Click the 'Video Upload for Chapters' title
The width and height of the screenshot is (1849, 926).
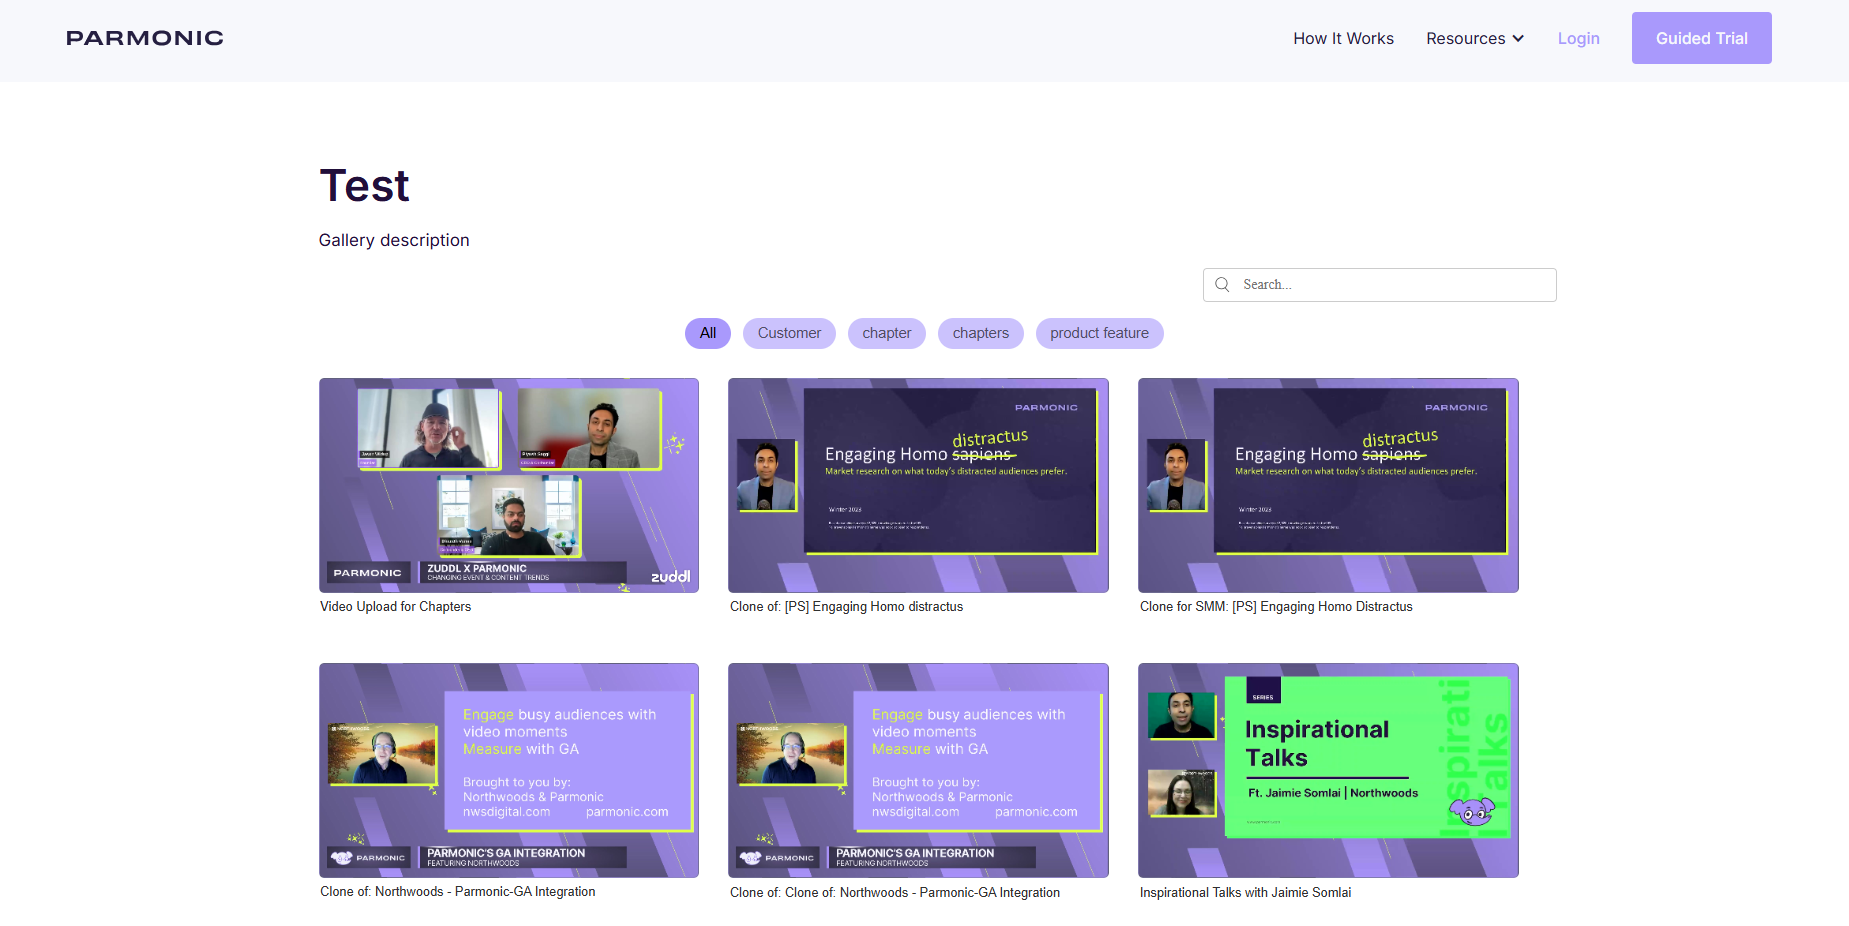pyautogui.click(x=395, y=607)
